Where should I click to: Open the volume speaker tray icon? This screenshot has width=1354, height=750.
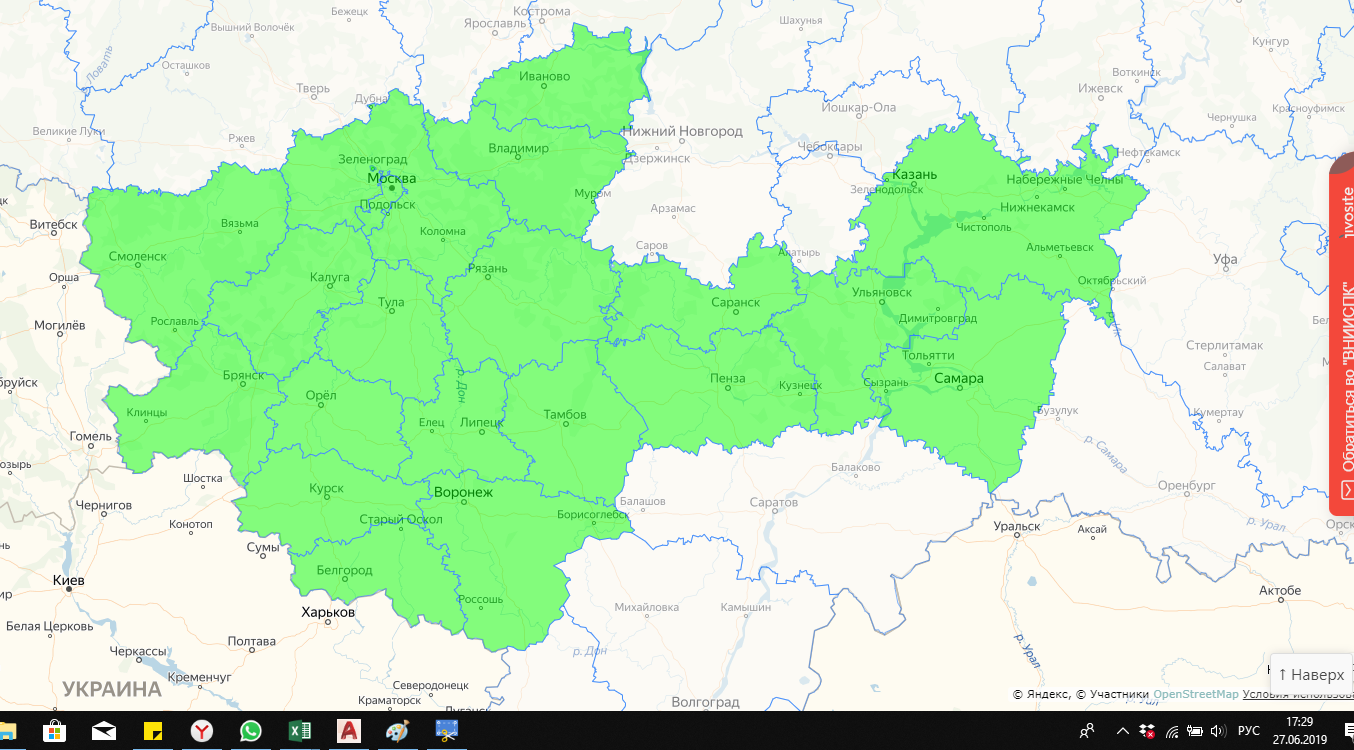point(1217,731)
